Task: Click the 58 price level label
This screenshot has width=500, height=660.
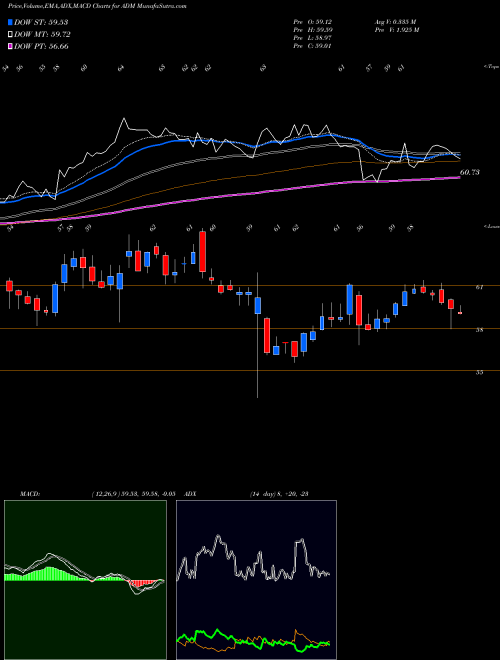Action: tap(479, 330)
